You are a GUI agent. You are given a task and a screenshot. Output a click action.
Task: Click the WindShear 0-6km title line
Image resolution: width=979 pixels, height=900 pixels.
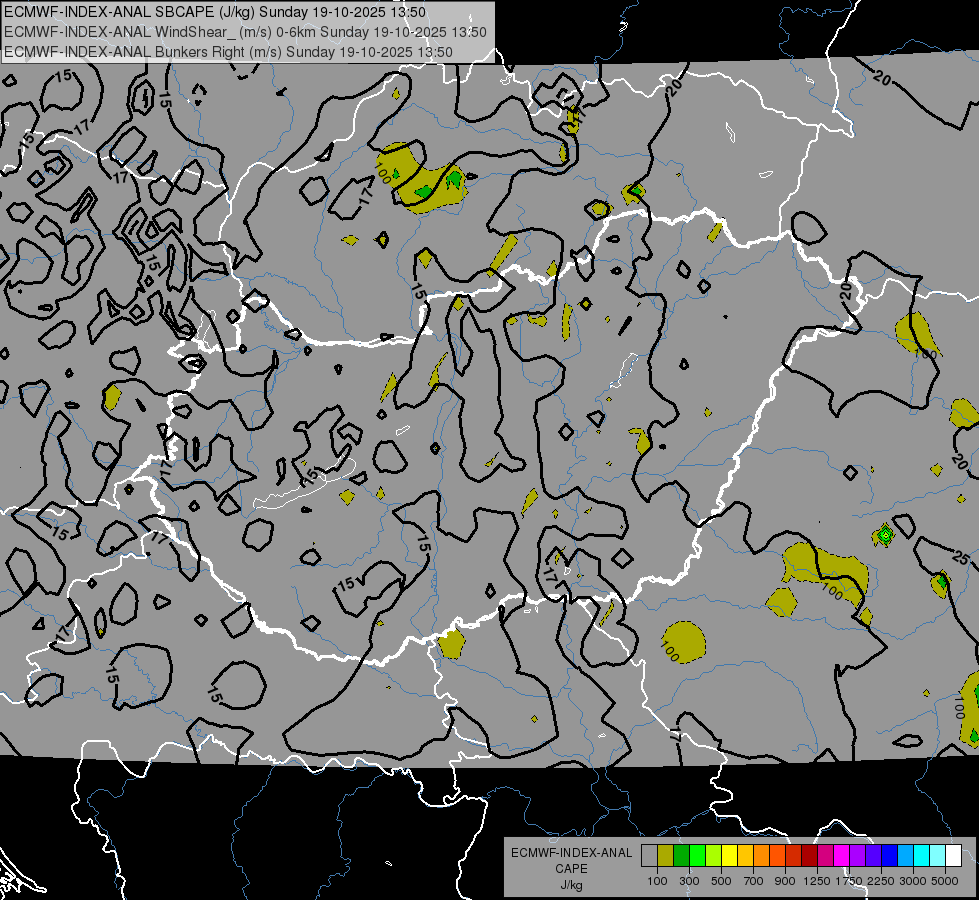(x=245, y=32)
